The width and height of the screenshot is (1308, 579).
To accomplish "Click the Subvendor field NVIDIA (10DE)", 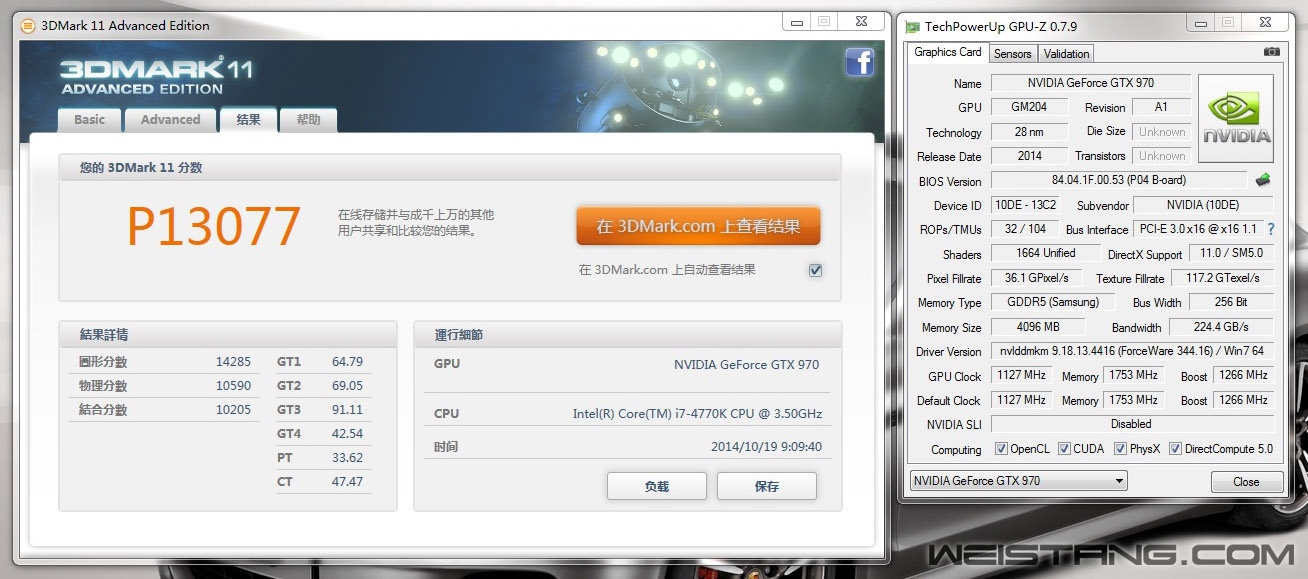I will coord(1204,205).
